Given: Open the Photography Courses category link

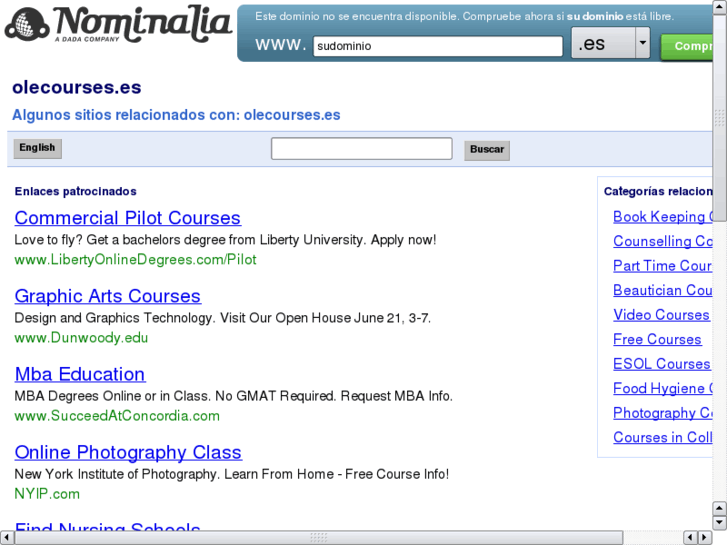Looking at the screenshot, I should point(663,414).
